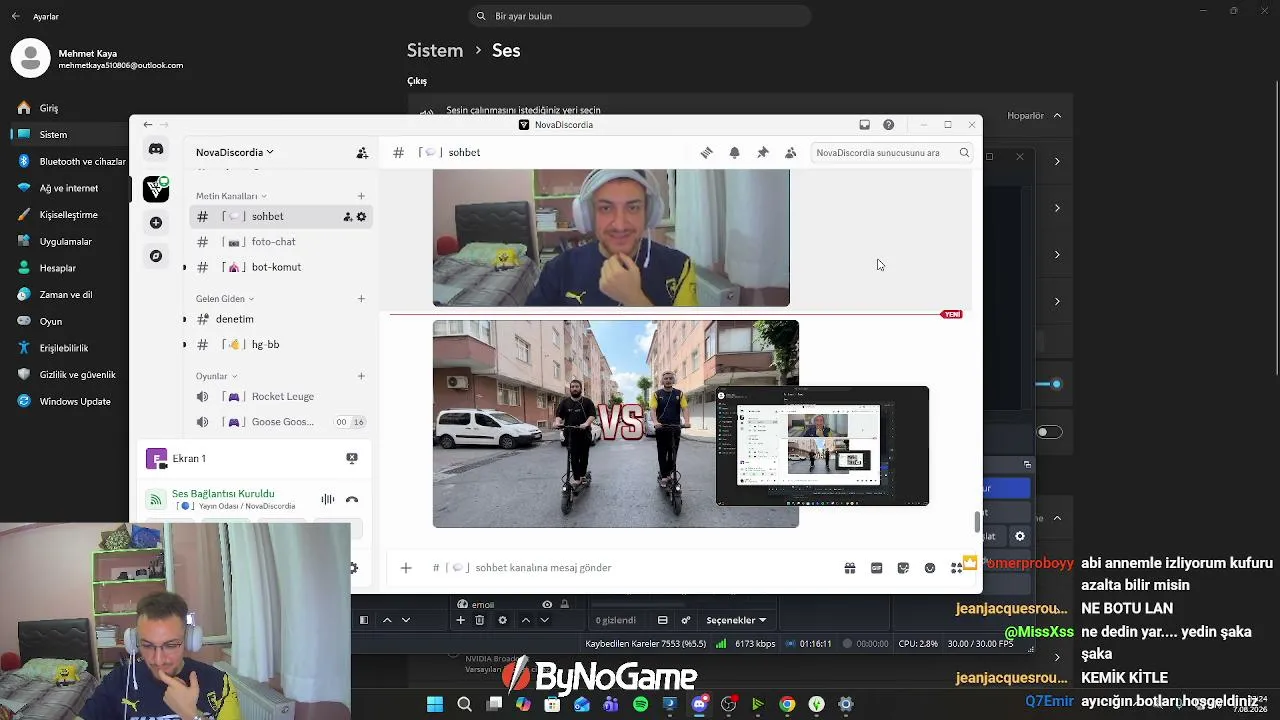Select the NovaDiscordia server icon
Viewport: 1280px width, 720px height.
[x=156, y=189]
